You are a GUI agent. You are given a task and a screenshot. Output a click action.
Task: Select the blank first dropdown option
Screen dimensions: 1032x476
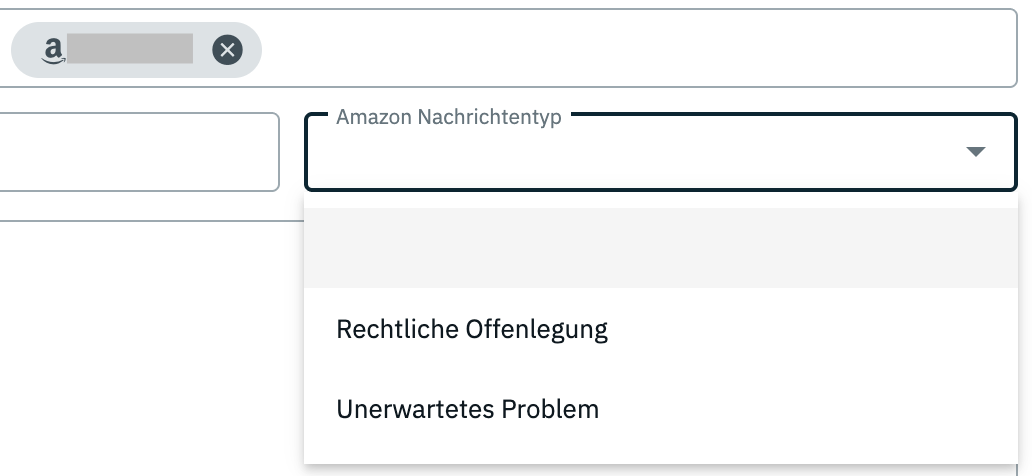[x=660, y=248]
